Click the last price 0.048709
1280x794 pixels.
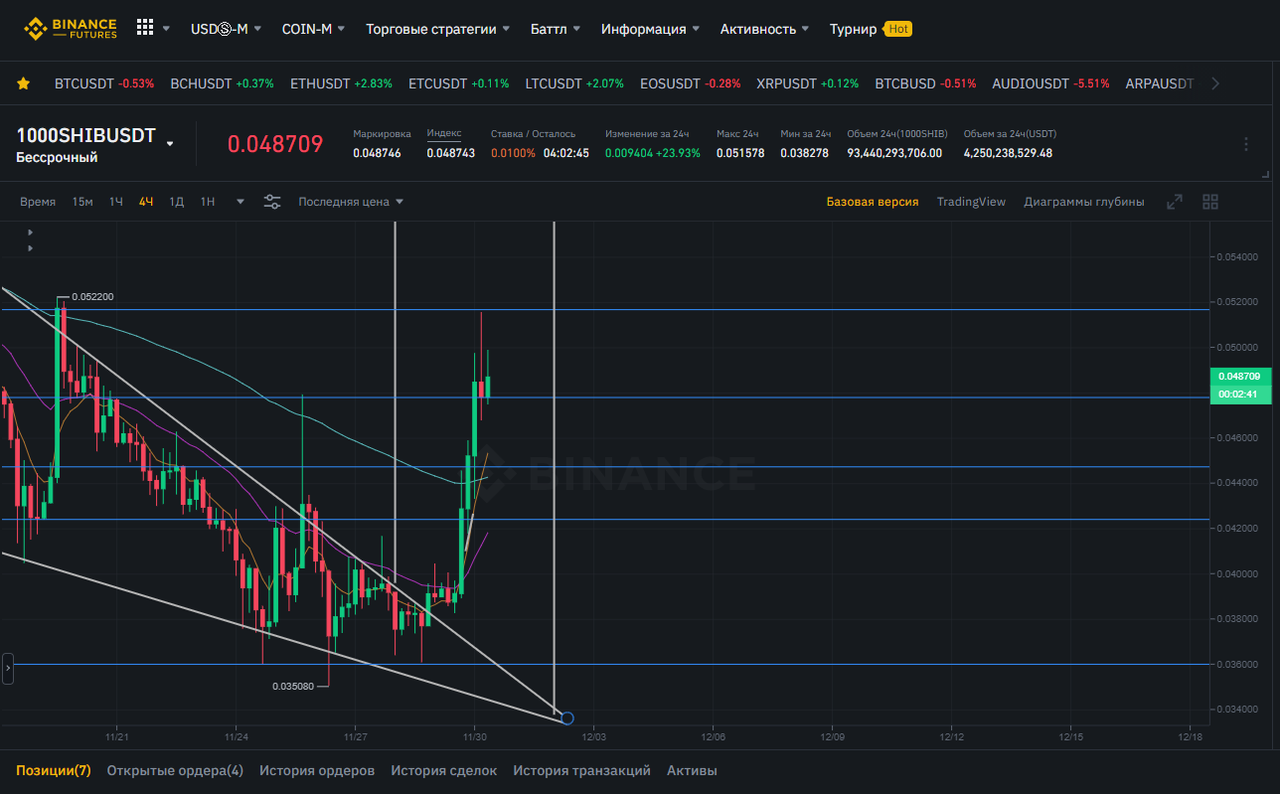pyautogui.click(x=275, y=144)
